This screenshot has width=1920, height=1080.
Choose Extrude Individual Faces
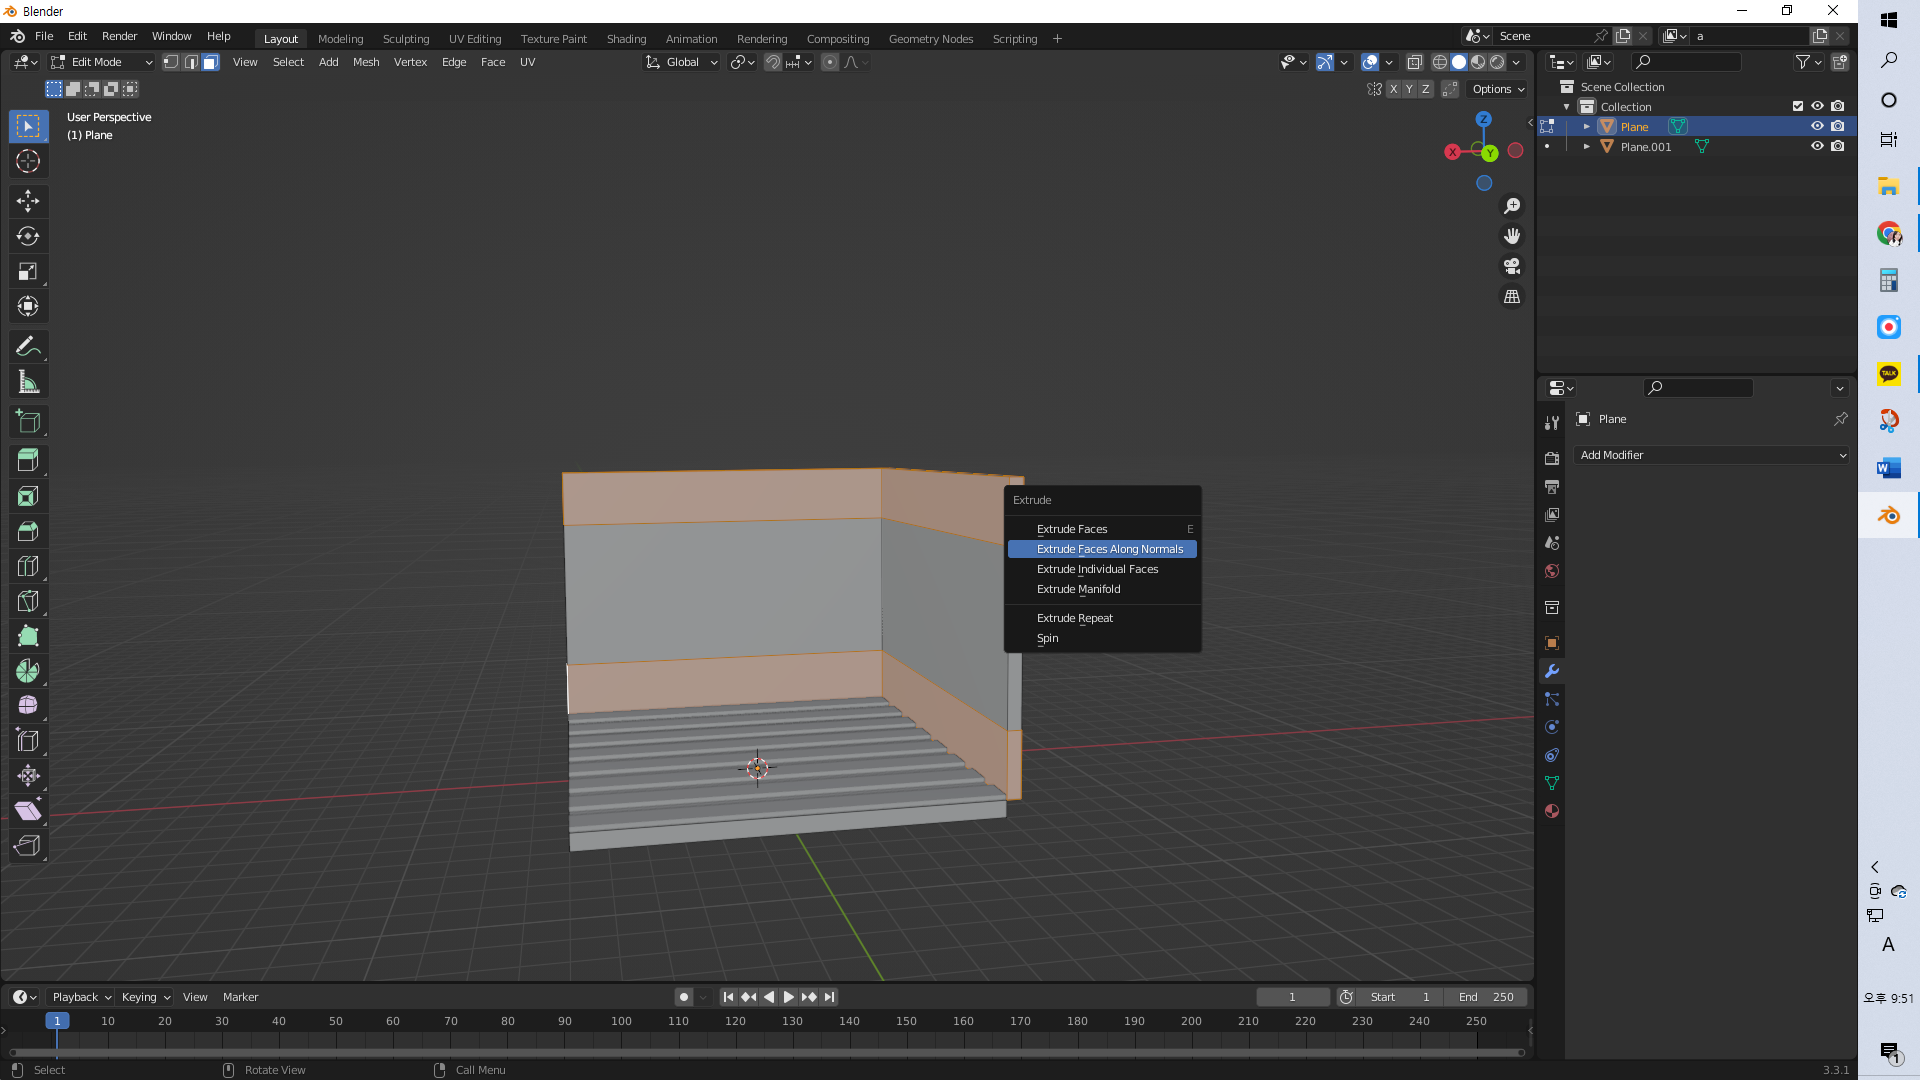[x=1097, y=569]
